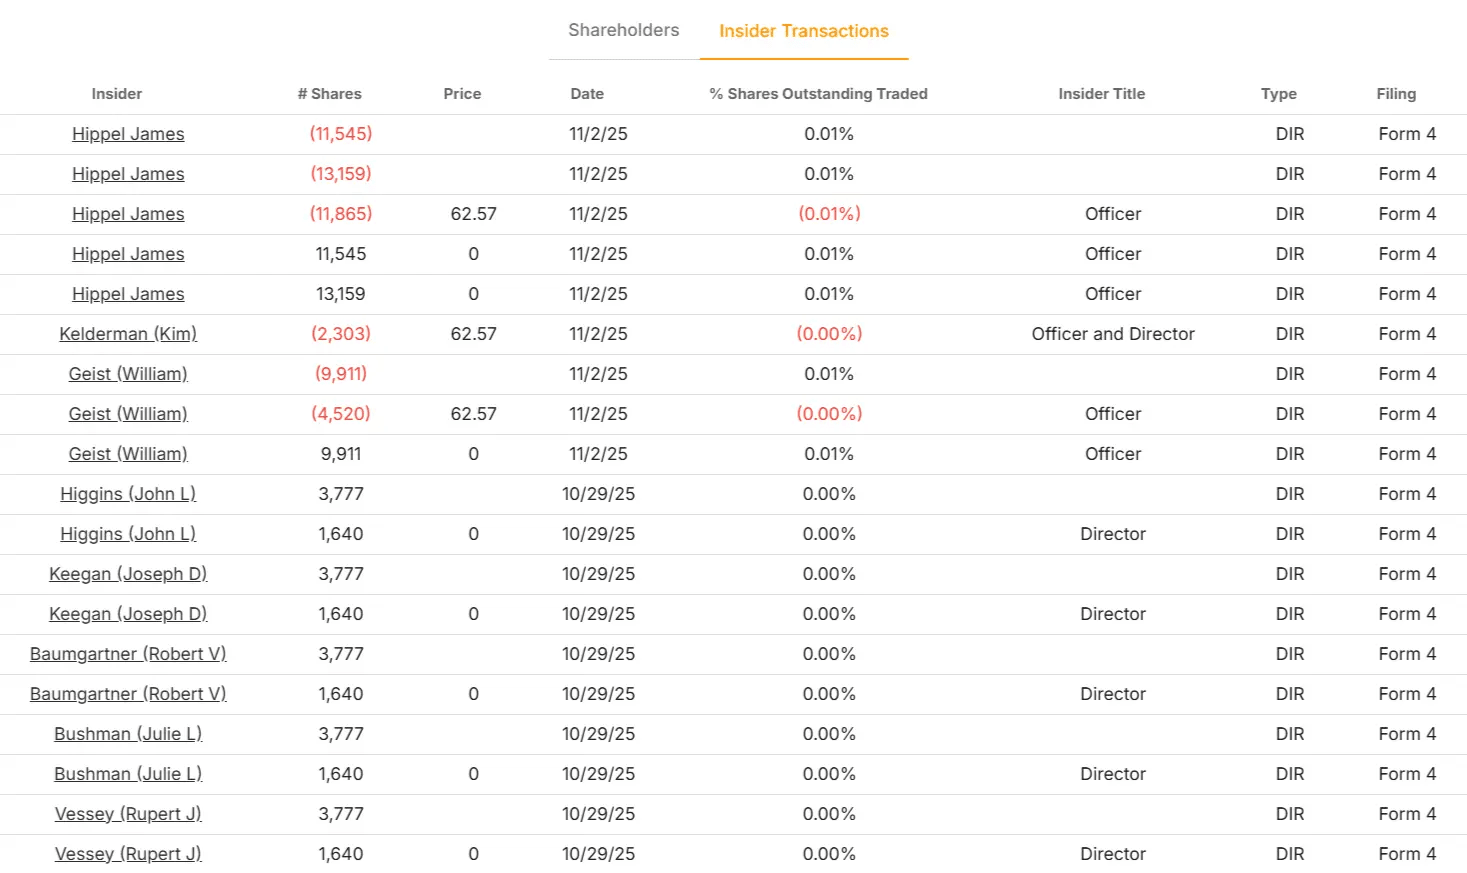Switch to the Shareholders tab

click(622, 30)
